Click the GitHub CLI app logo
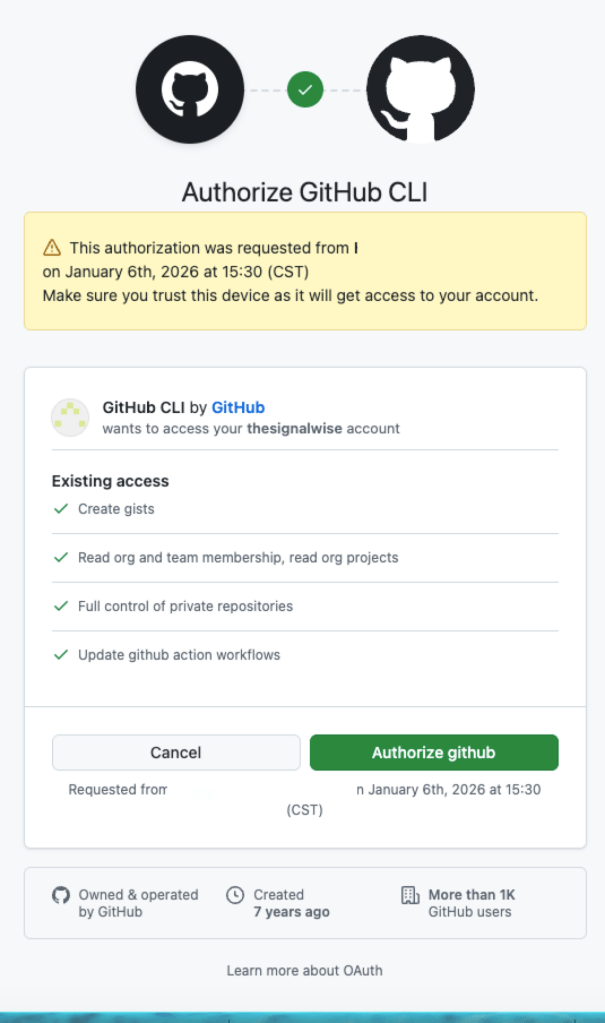This screenshot has width=605, height=1023. pyautogui.click(x=189, y=89)
